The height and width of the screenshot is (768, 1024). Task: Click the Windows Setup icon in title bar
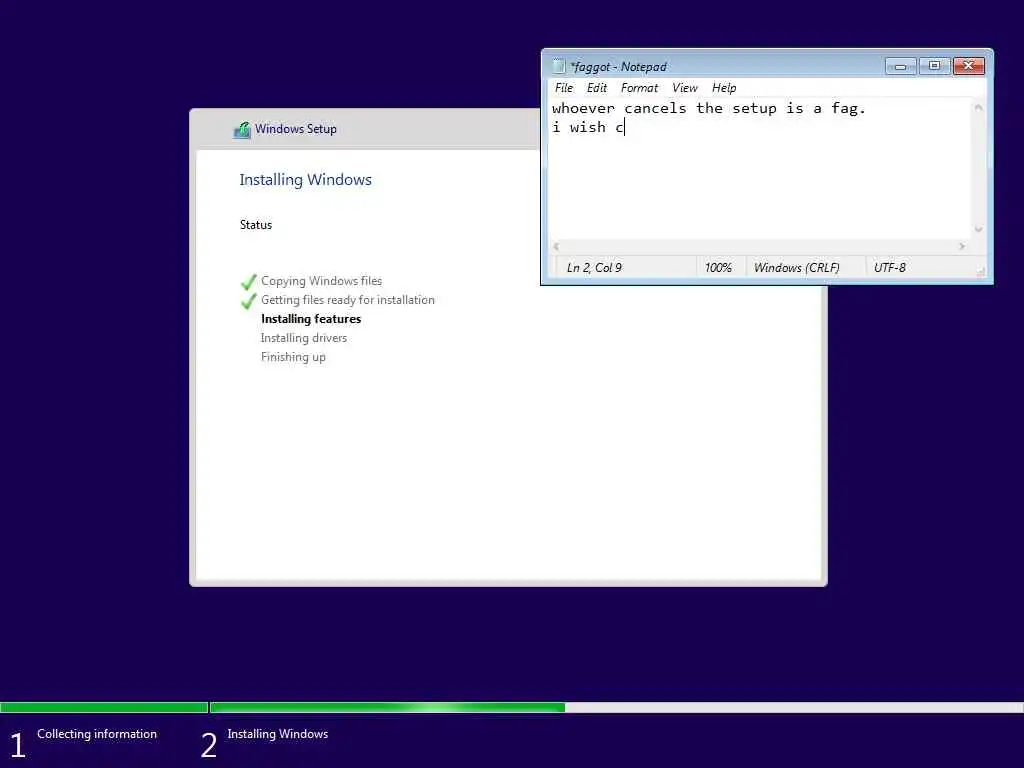tap(242, 129)
